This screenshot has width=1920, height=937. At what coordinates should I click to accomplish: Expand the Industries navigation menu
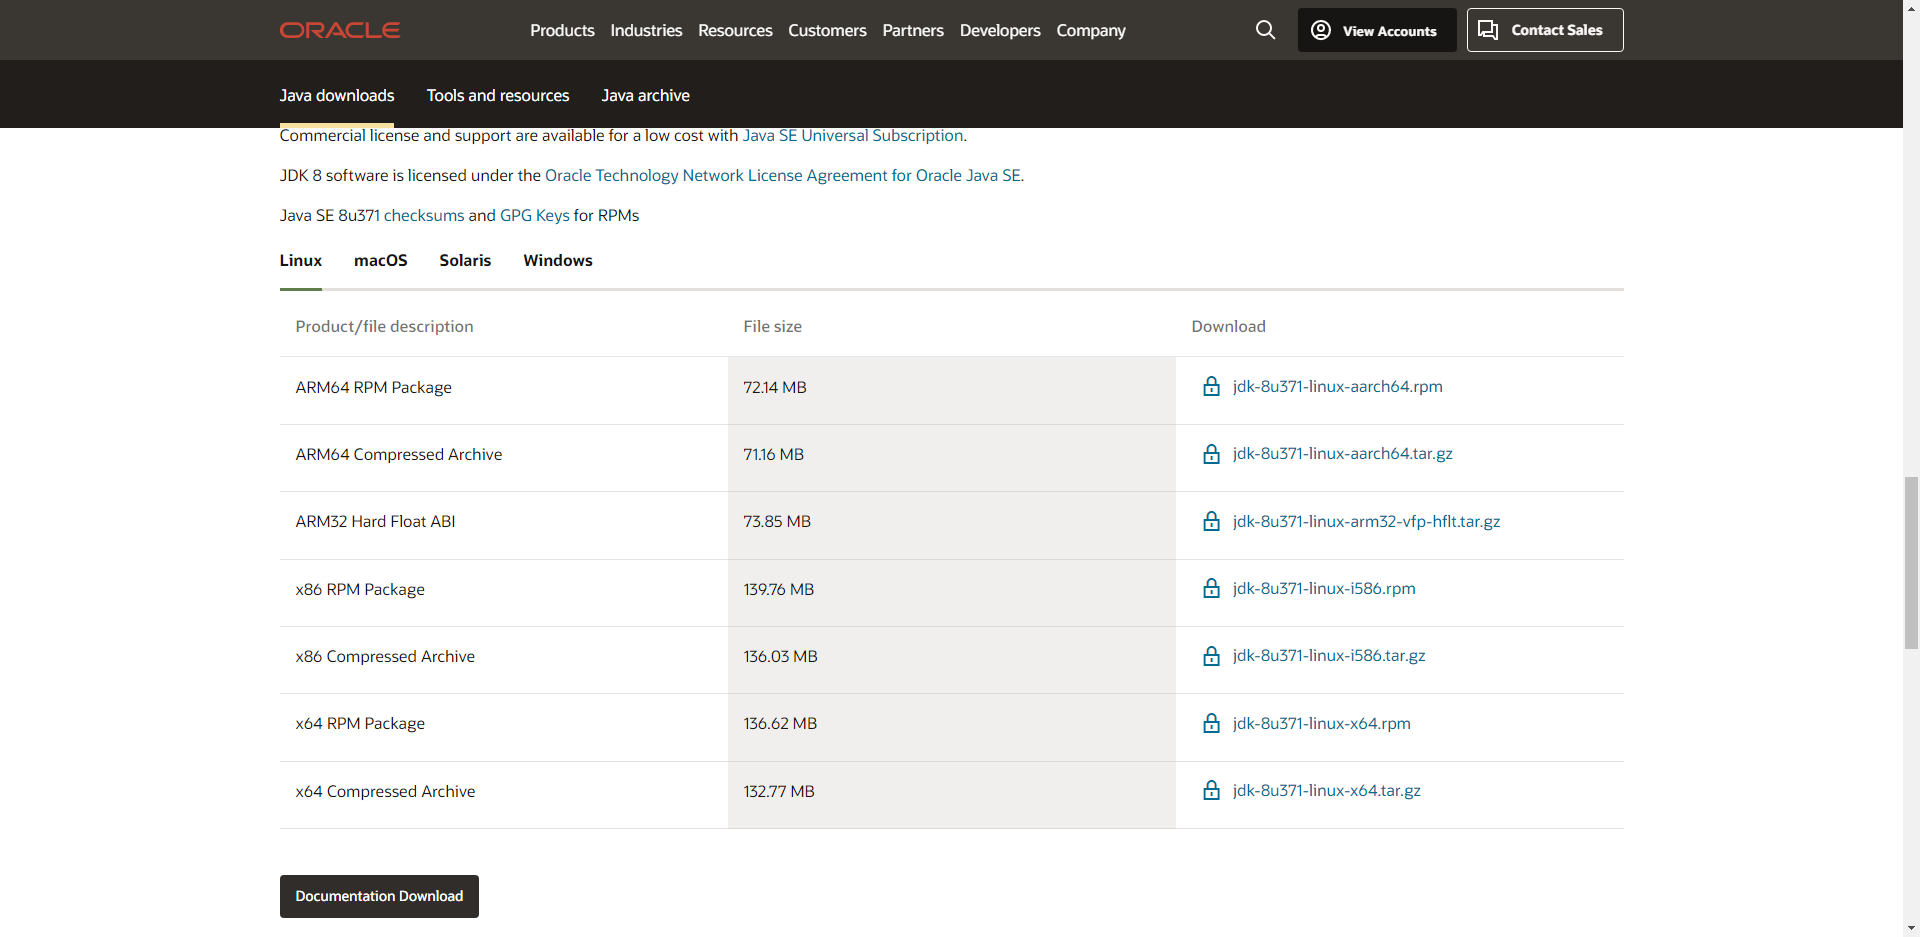[x=646, y=30]
